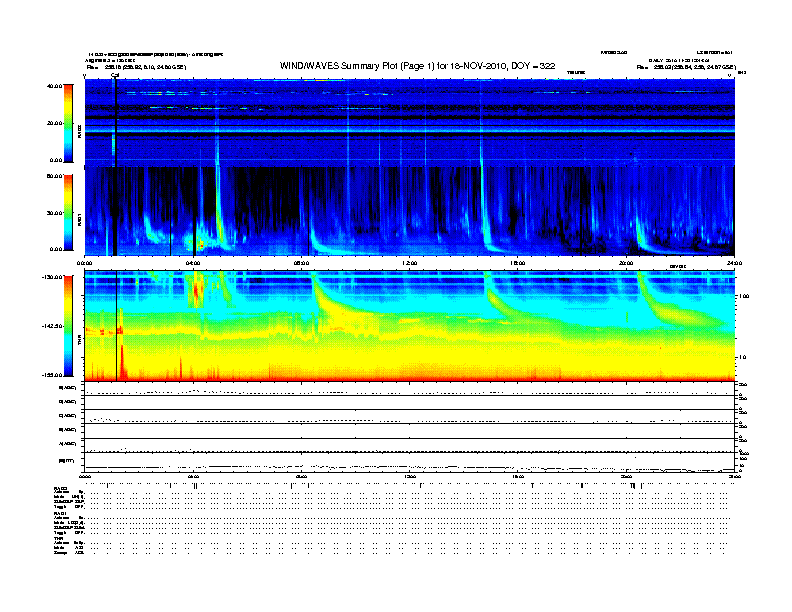The width and height of the screenshot is (792, 612).
Task: Select the 20.00 tick on RAD2 color scale
Action: pos(54,123)
